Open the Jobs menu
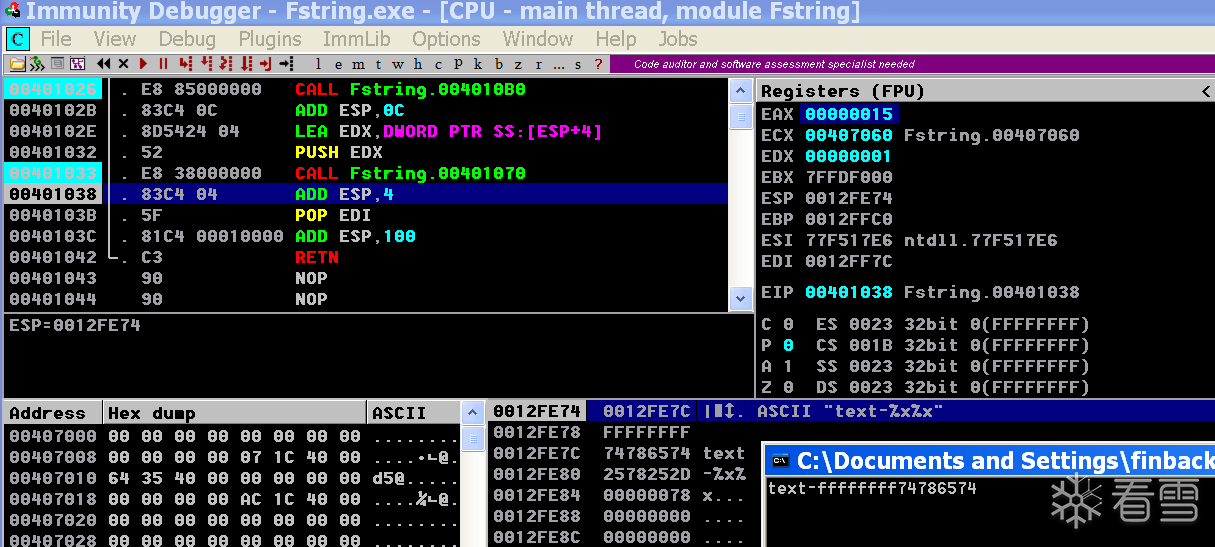1215x547 pixels. 678,39
